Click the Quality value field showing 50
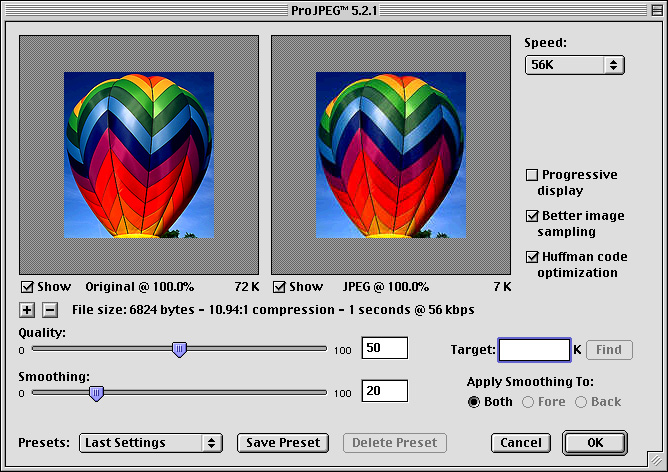This screenshot has height=472, width=668. (384, 348)
